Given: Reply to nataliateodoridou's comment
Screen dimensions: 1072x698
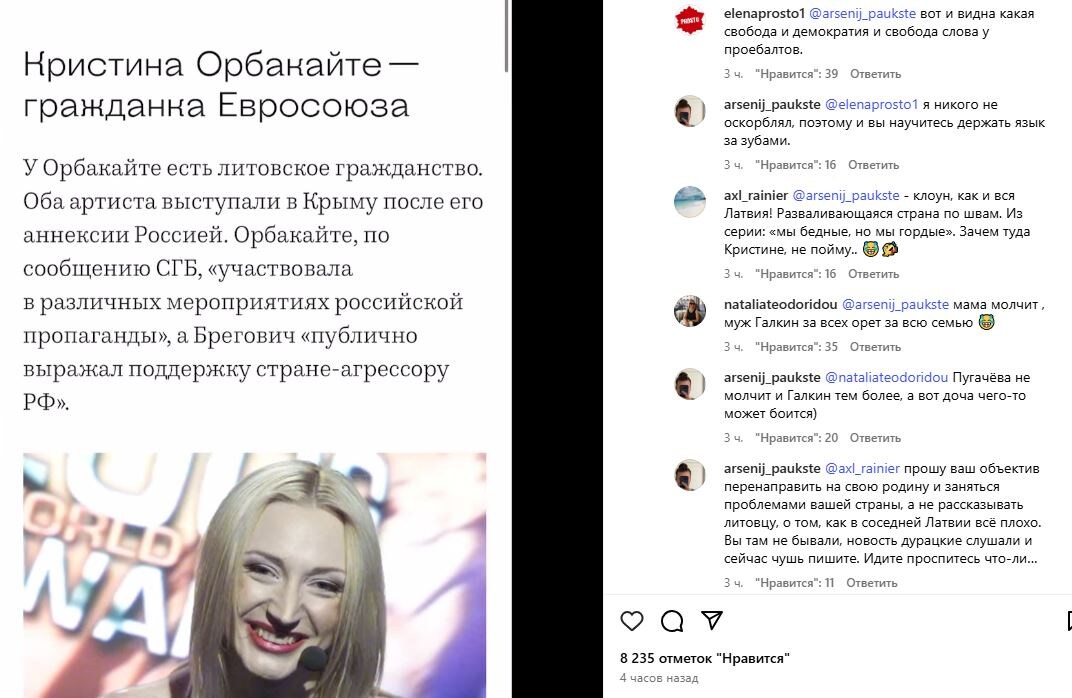Looking at the screenshot, I should tap(875, 347).
